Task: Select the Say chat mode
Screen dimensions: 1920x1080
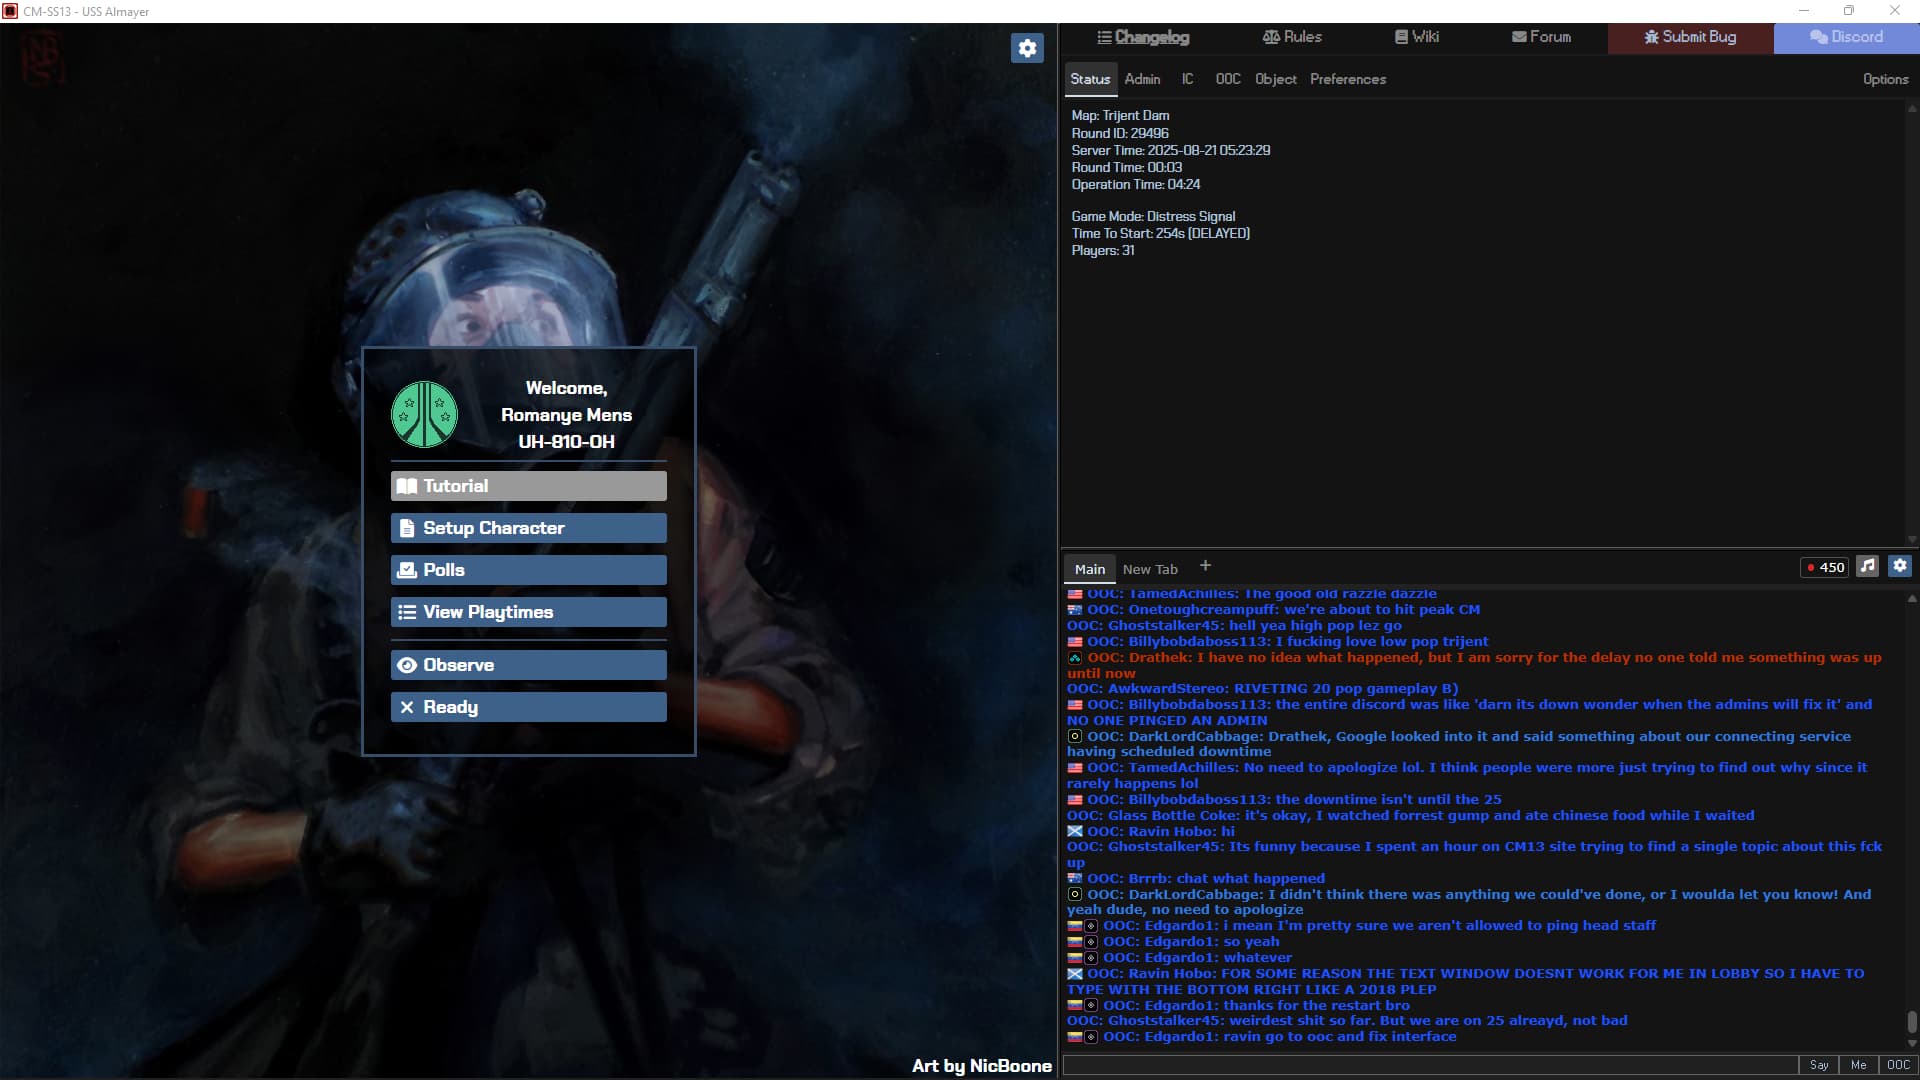Action: [x=1818, y=1065]
